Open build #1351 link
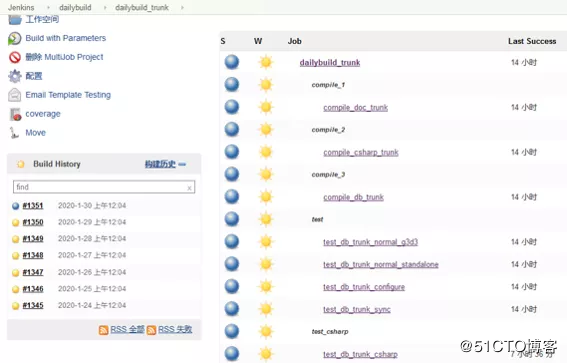The height and width of the screenshot is (363, 567). (33, 206)
